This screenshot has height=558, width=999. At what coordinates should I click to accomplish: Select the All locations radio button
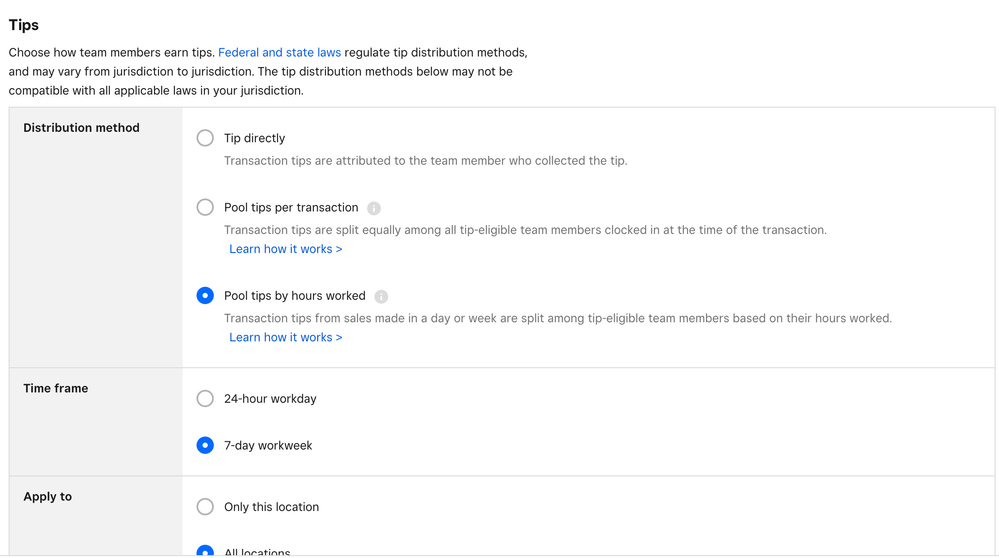tap(205, 551)
